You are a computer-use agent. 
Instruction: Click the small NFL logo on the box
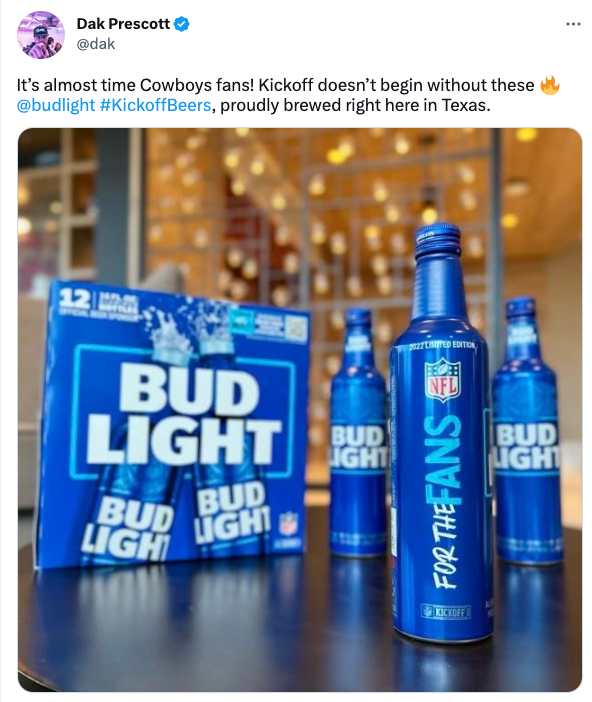click(x=288, y=522)
